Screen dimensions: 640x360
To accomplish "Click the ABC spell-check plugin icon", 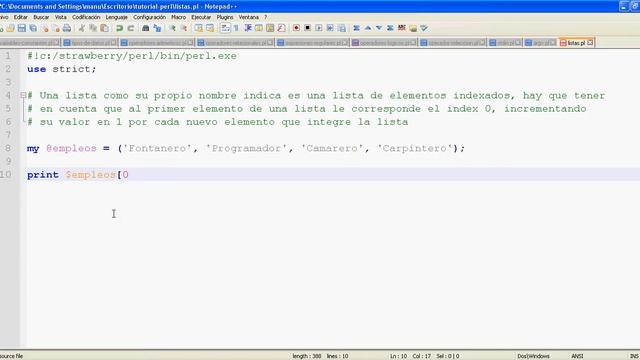I will click(x=402, y=28).
